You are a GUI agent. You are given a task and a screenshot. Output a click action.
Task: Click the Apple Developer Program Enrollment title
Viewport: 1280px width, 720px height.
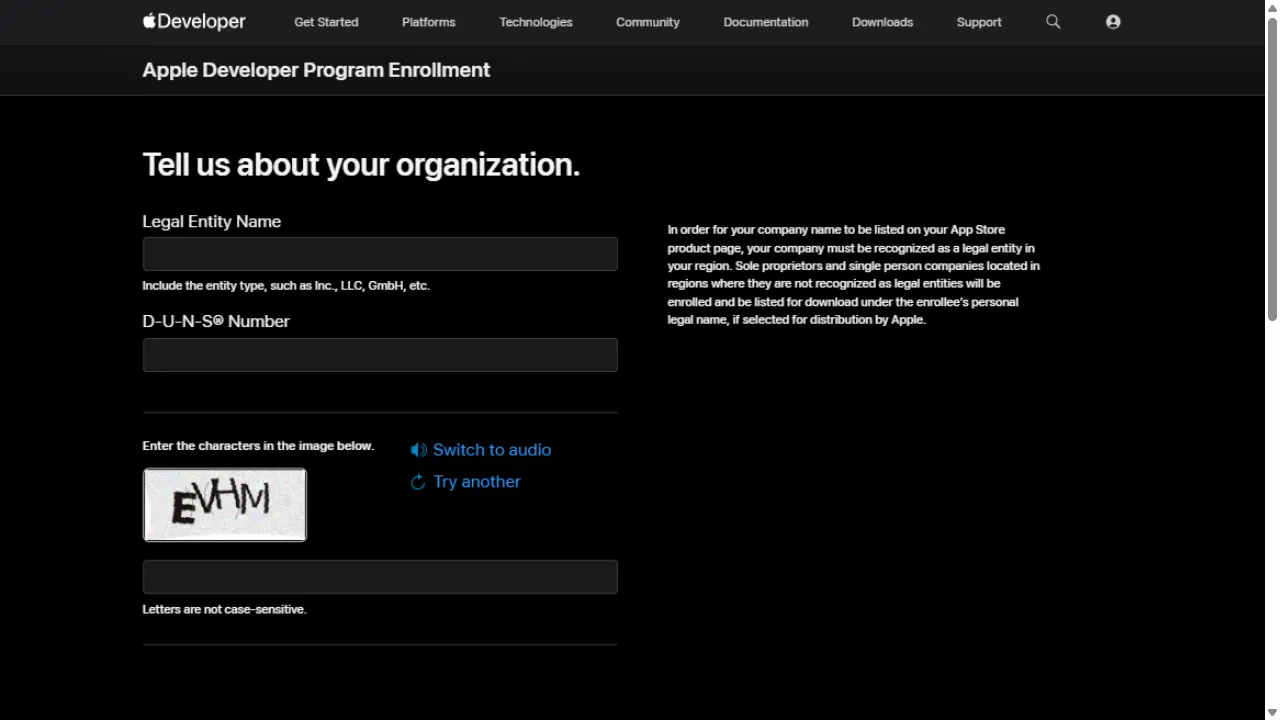(316, 70)
